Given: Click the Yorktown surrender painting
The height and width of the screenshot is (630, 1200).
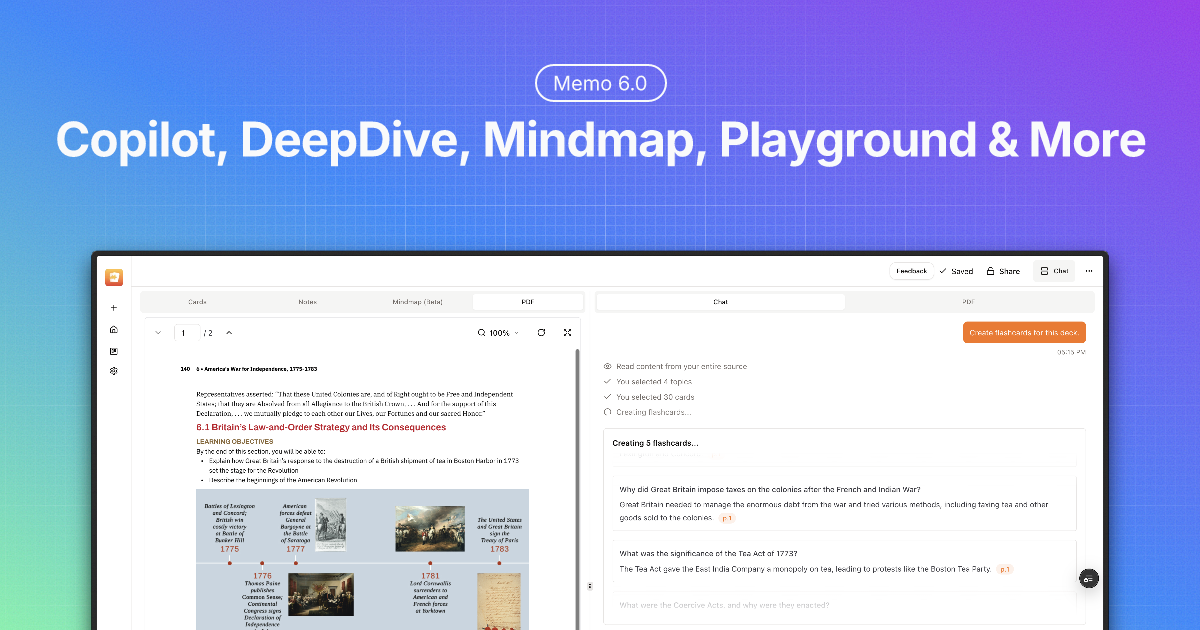Looking at the screenshot, I should pyautogui.click(x=430, y=528).
